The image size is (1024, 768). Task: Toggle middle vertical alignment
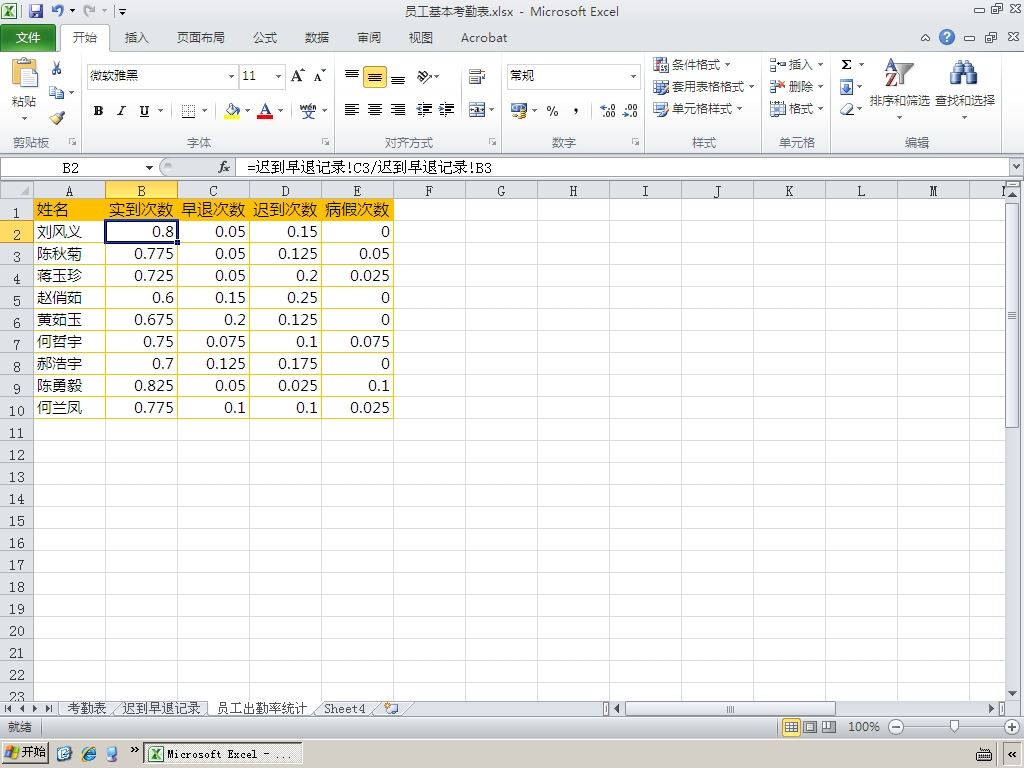coord(375,76)
